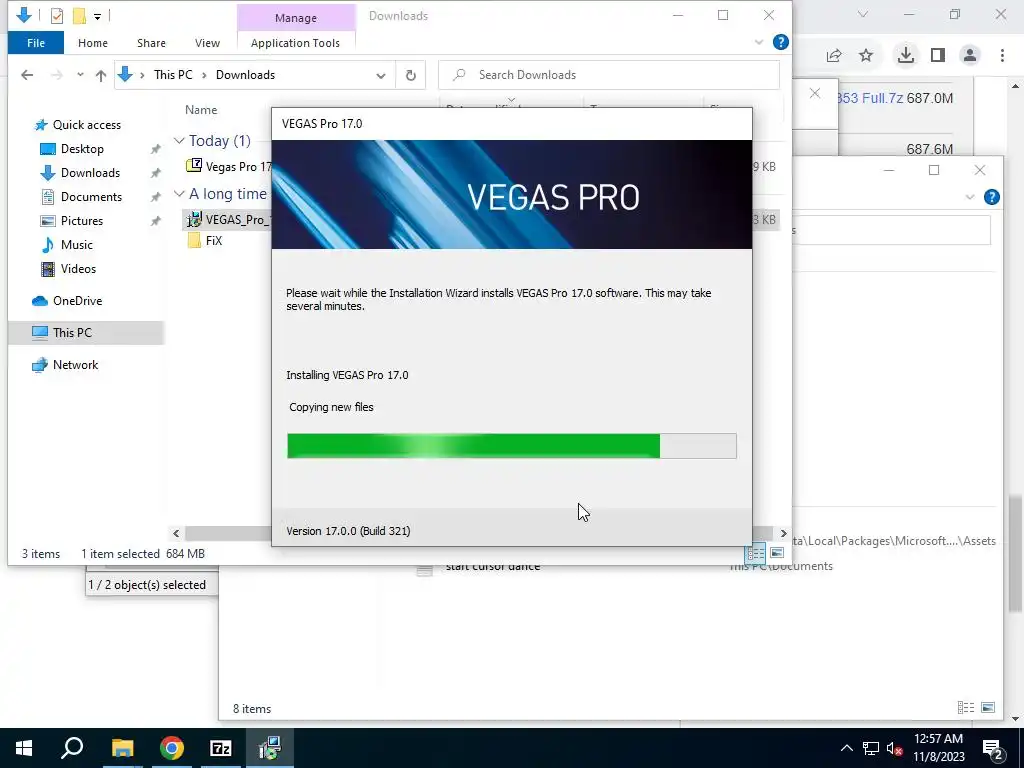Click the VEGAS Pro installer progress bar
Image resolution: width=1024 pixels, height=768 pixels.
(x=511, y=446)
